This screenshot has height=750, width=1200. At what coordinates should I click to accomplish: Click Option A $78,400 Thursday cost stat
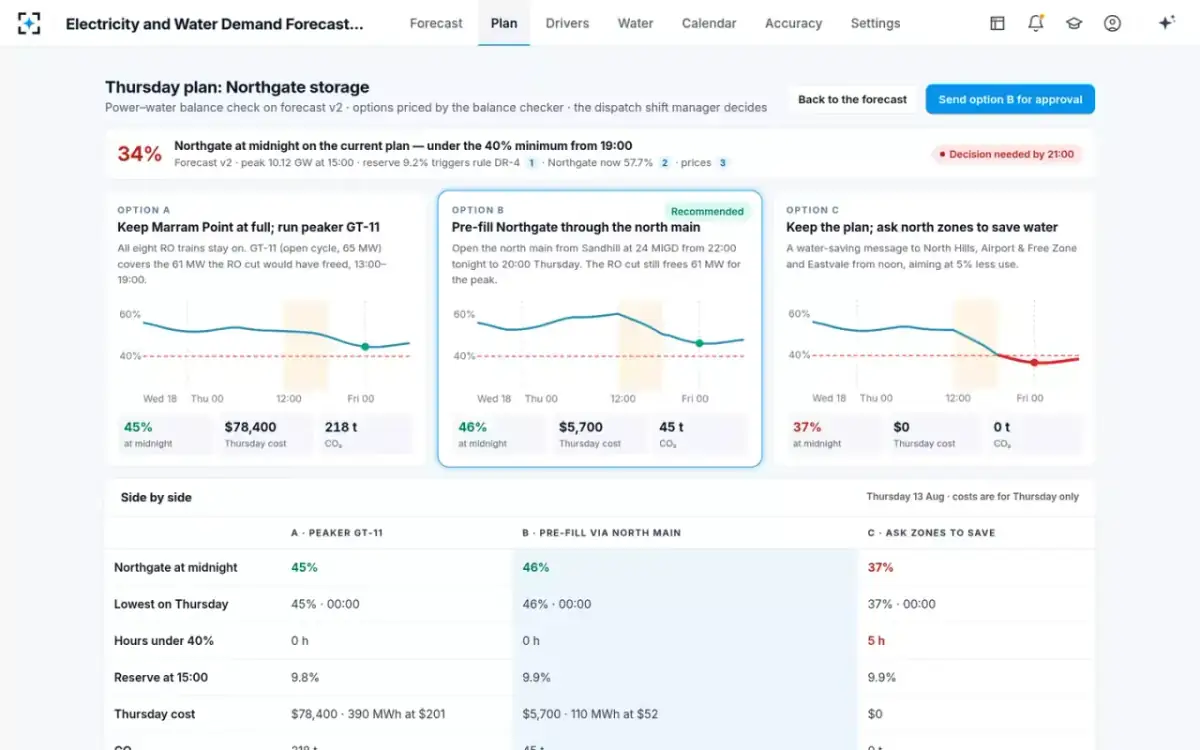tap(265, 434)
